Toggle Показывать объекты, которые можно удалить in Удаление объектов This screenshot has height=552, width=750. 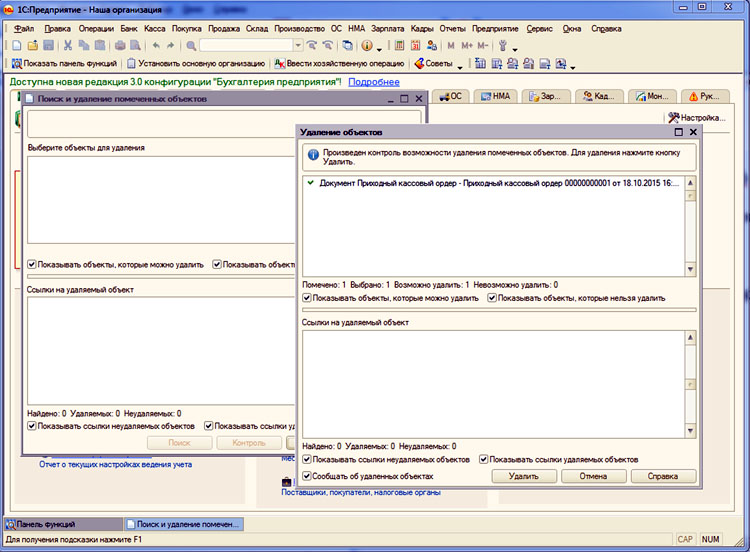coord(307,298)
